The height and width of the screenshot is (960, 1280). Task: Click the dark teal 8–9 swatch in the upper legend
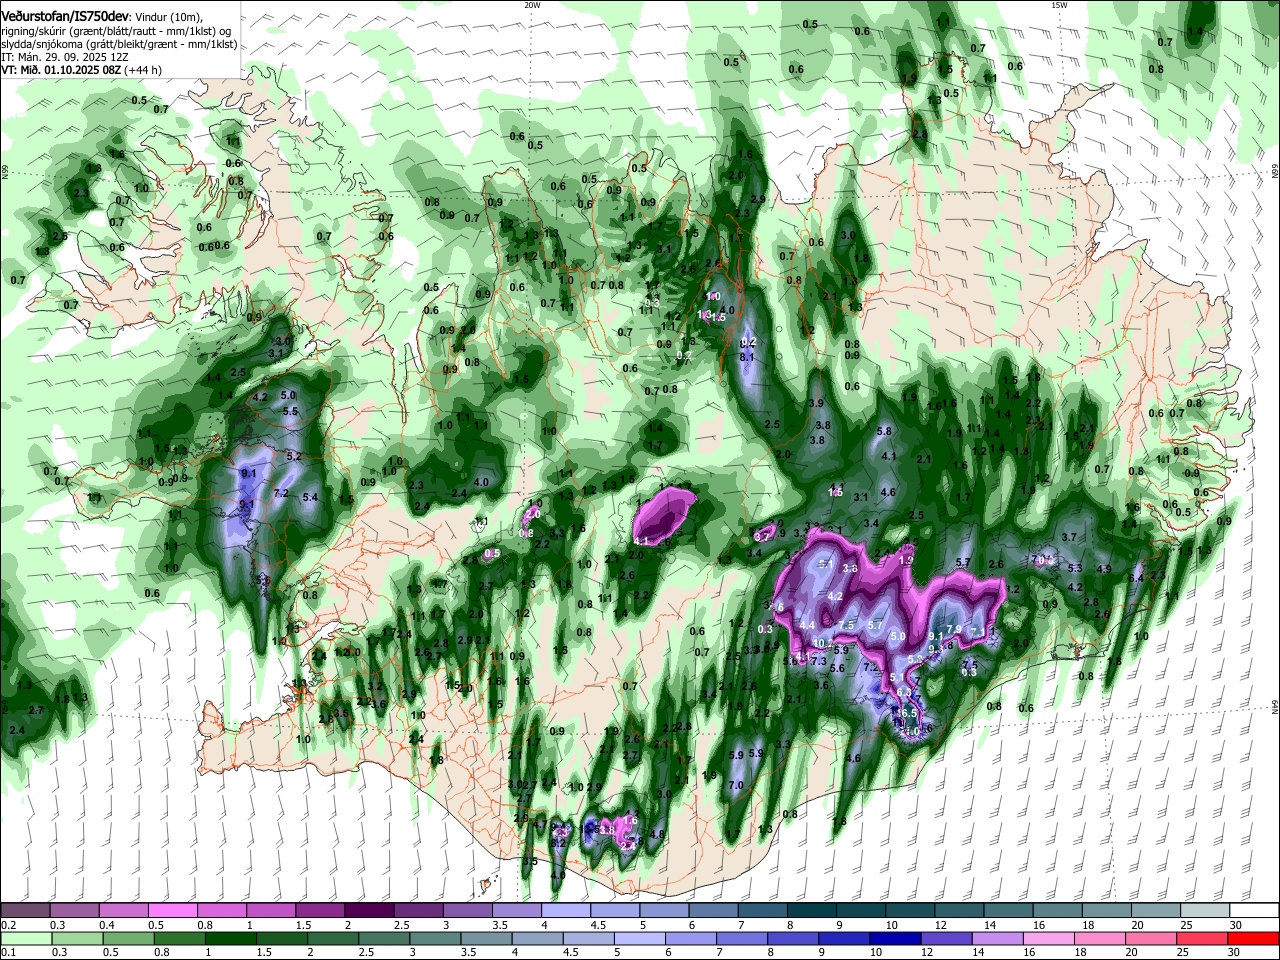812,910
